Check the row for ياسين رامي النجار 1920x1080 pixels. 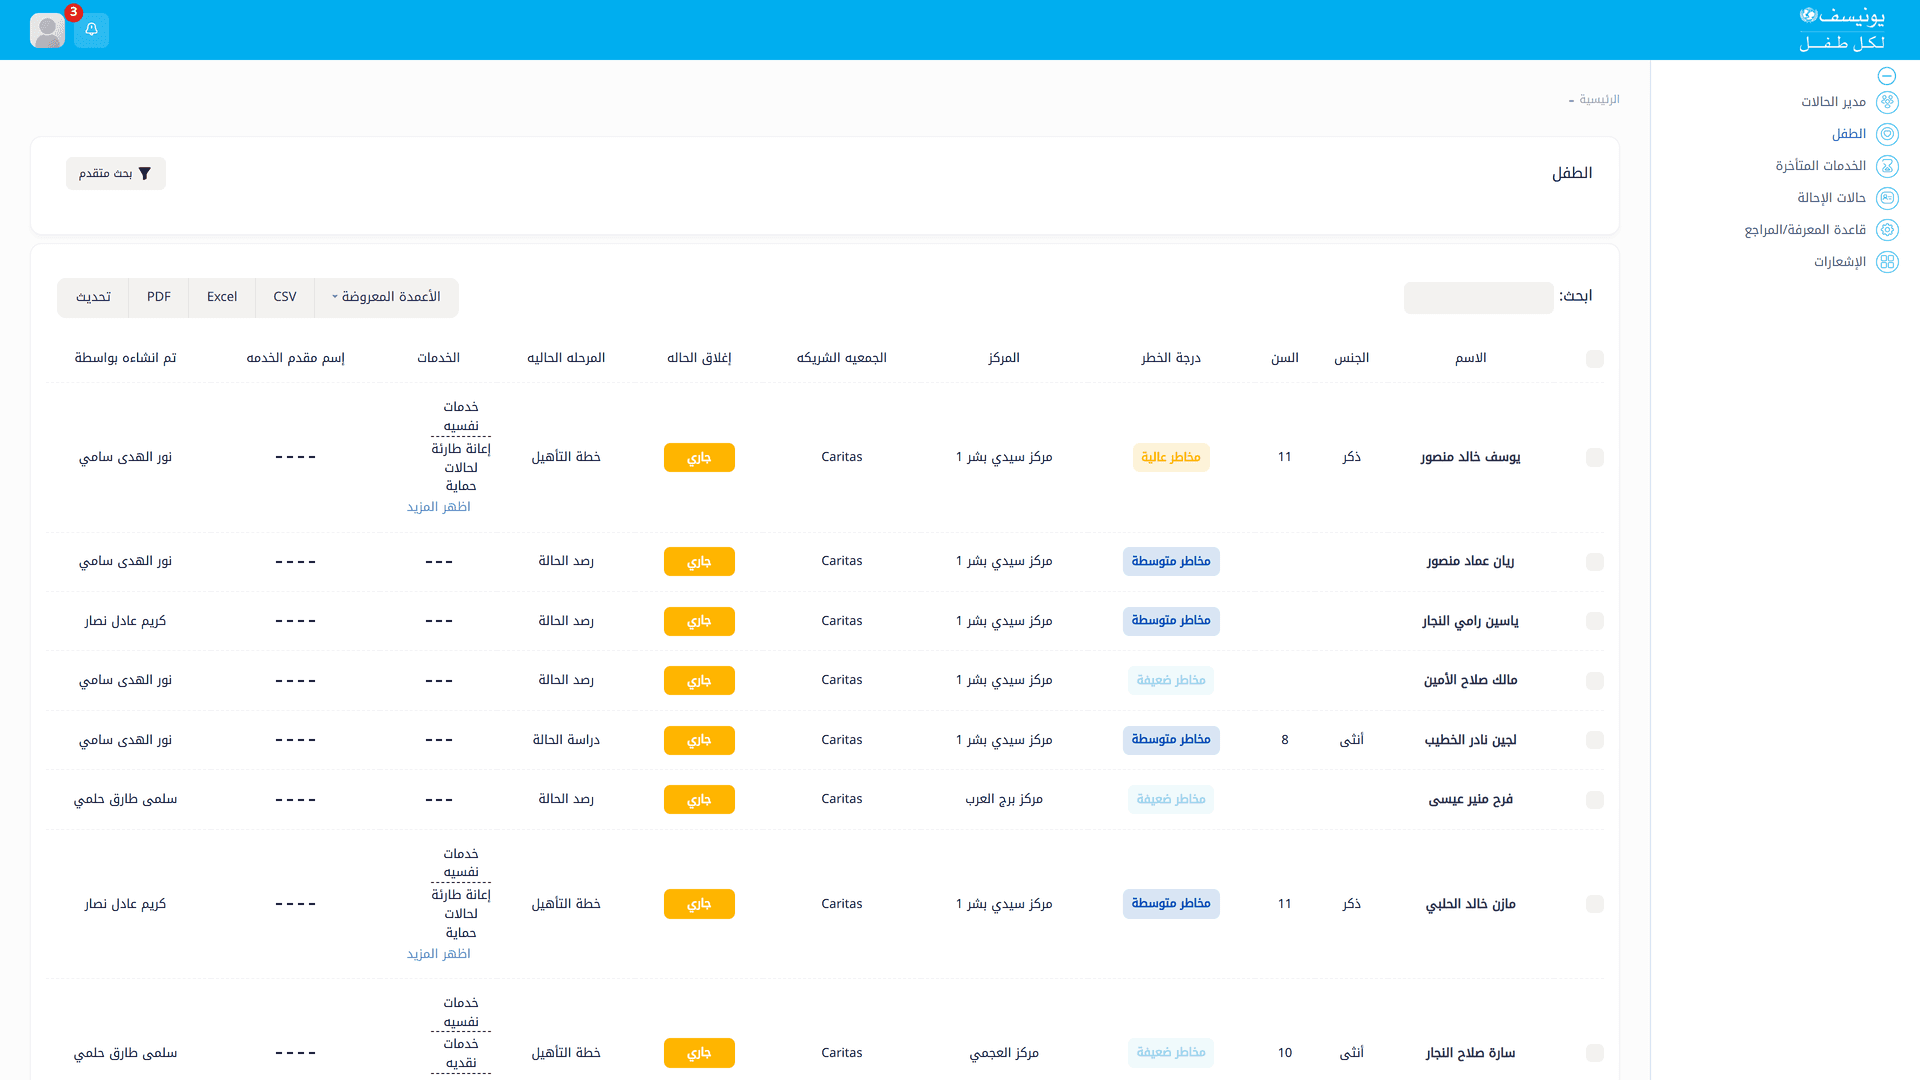pyautogui.click(x=1595, y=621)
